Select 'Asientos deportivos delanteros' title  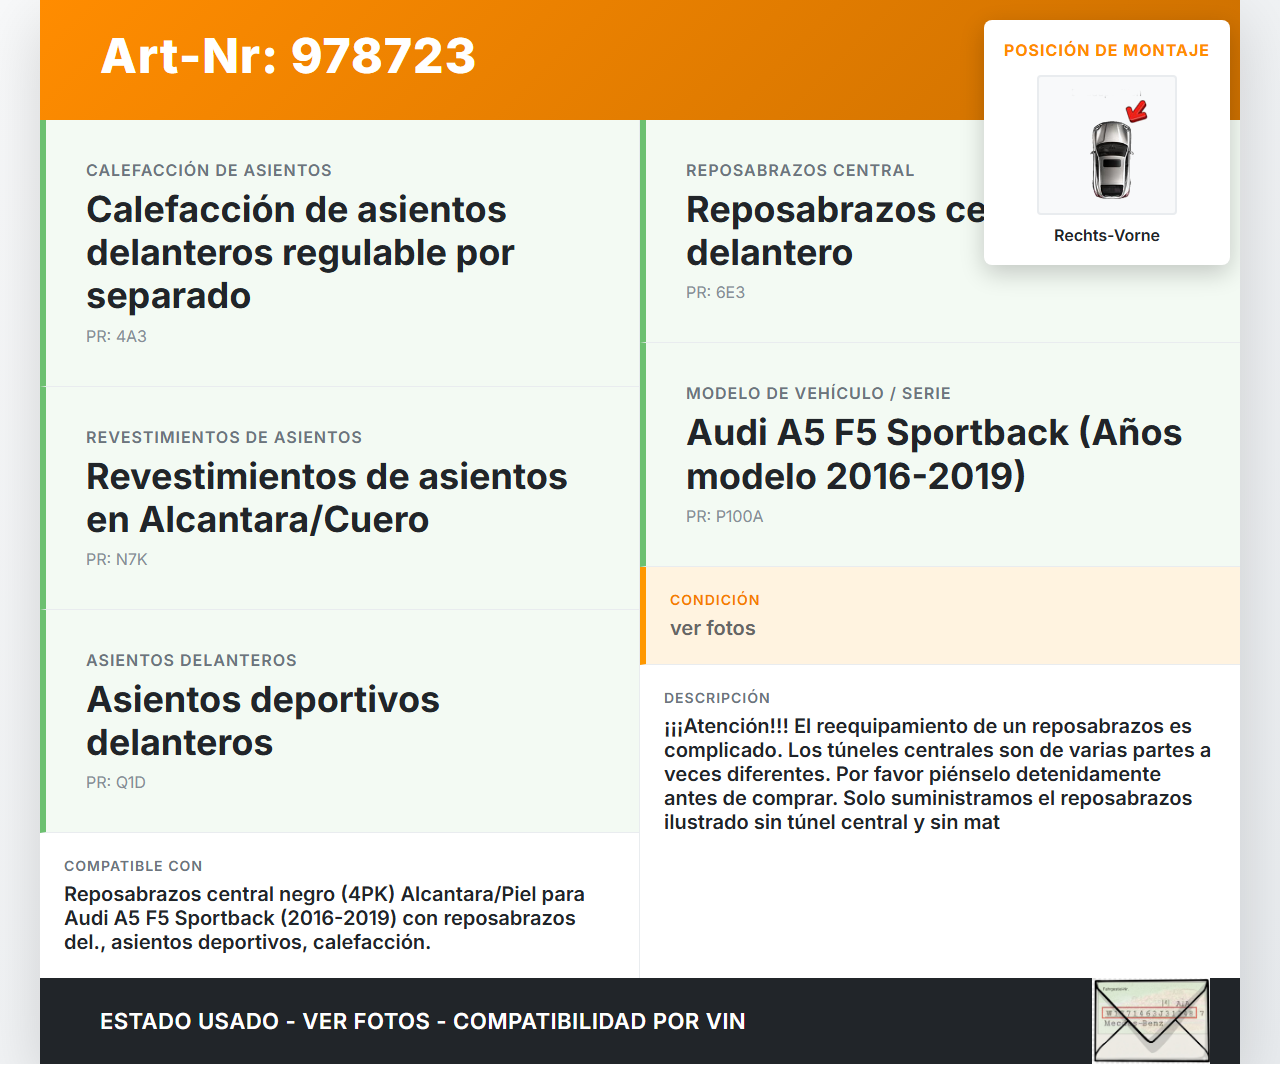[263, 721]
